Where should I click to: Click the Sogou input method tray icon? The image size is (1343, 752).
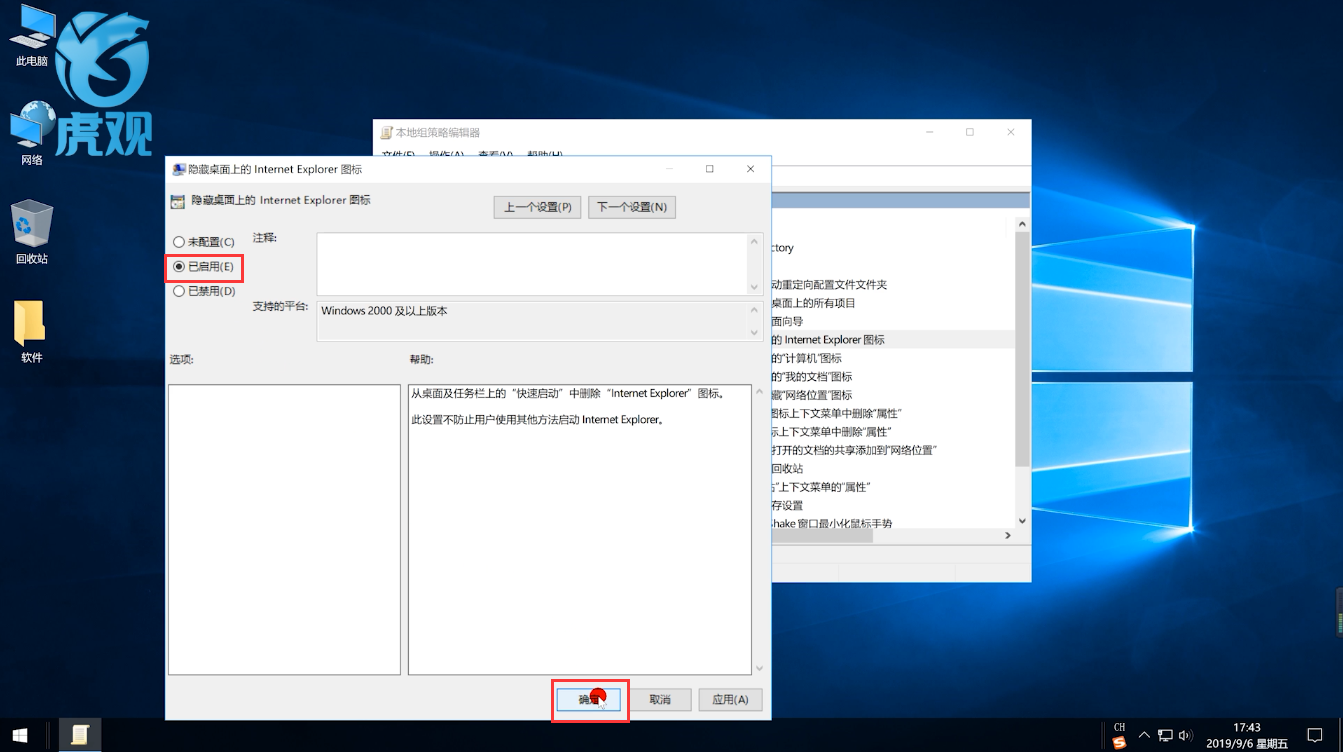[x=1120, y=741]
